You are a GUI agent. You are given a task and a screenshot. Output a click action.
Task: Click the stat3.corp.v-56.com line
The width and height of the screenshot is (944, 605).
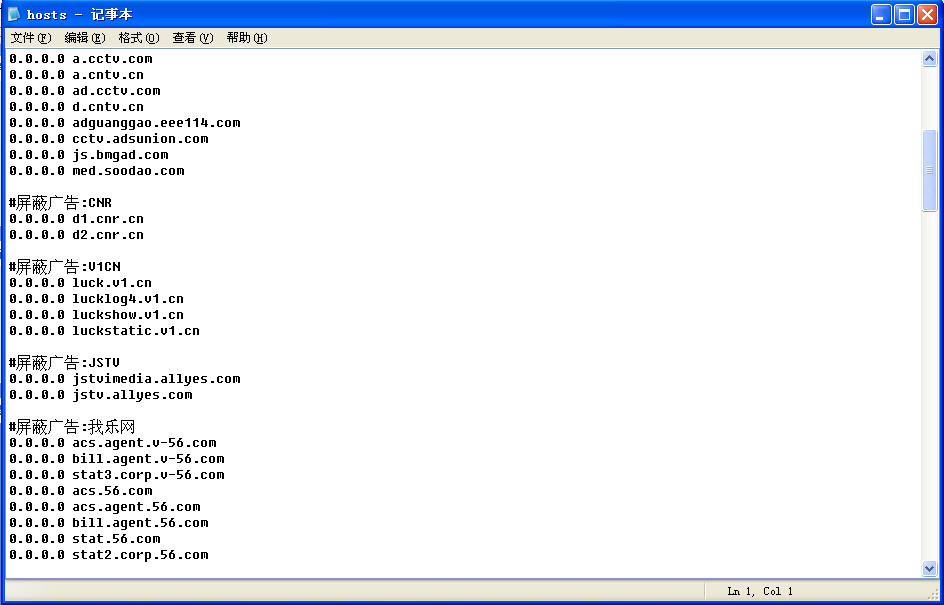(x=117, y=475)
